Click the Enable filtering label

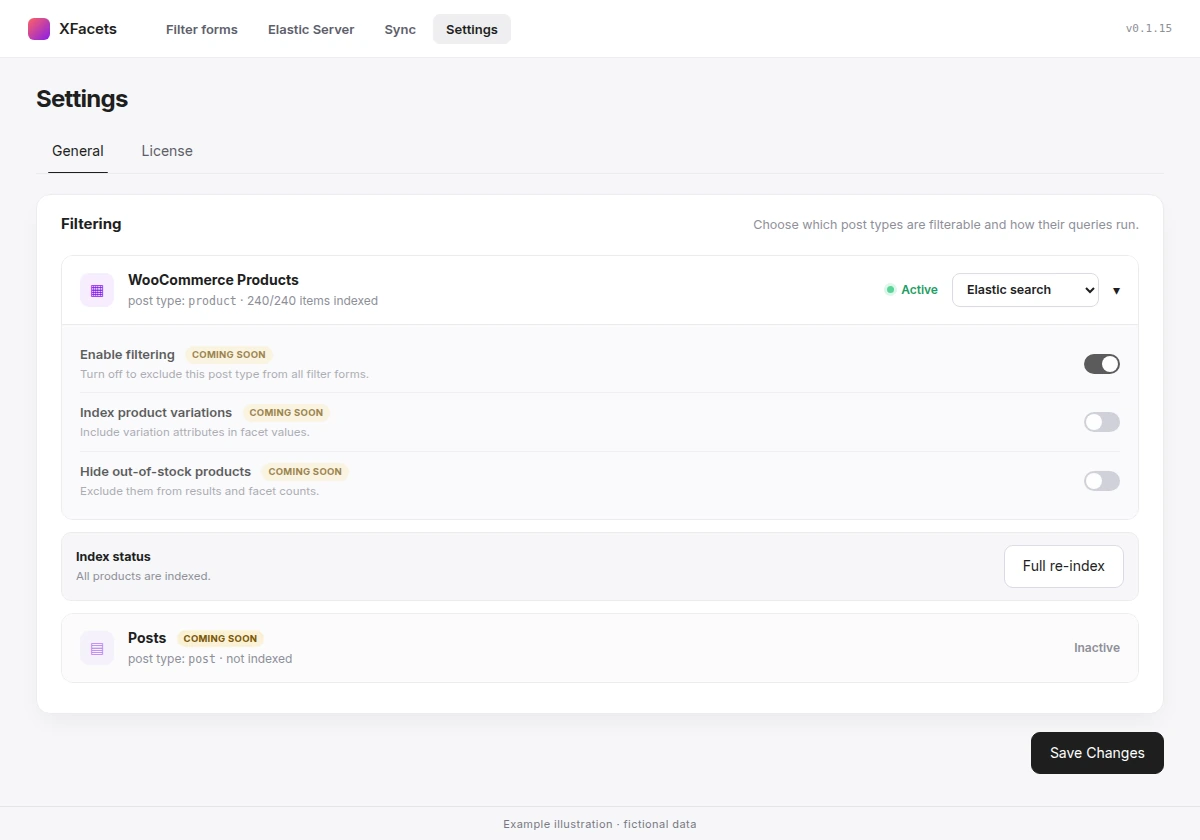pos(127,355)
